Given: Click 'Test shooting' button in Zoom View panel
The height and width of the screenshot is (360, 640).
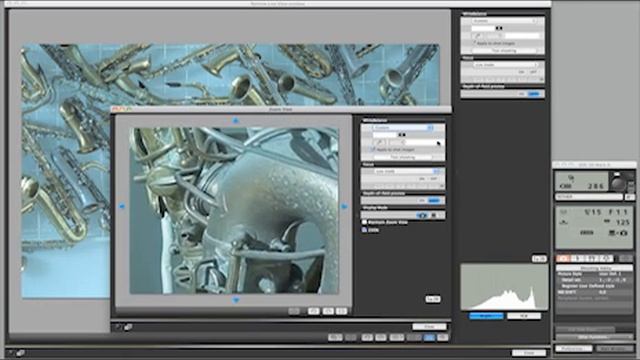Looking at the screenshot, I should coord(403,157).
